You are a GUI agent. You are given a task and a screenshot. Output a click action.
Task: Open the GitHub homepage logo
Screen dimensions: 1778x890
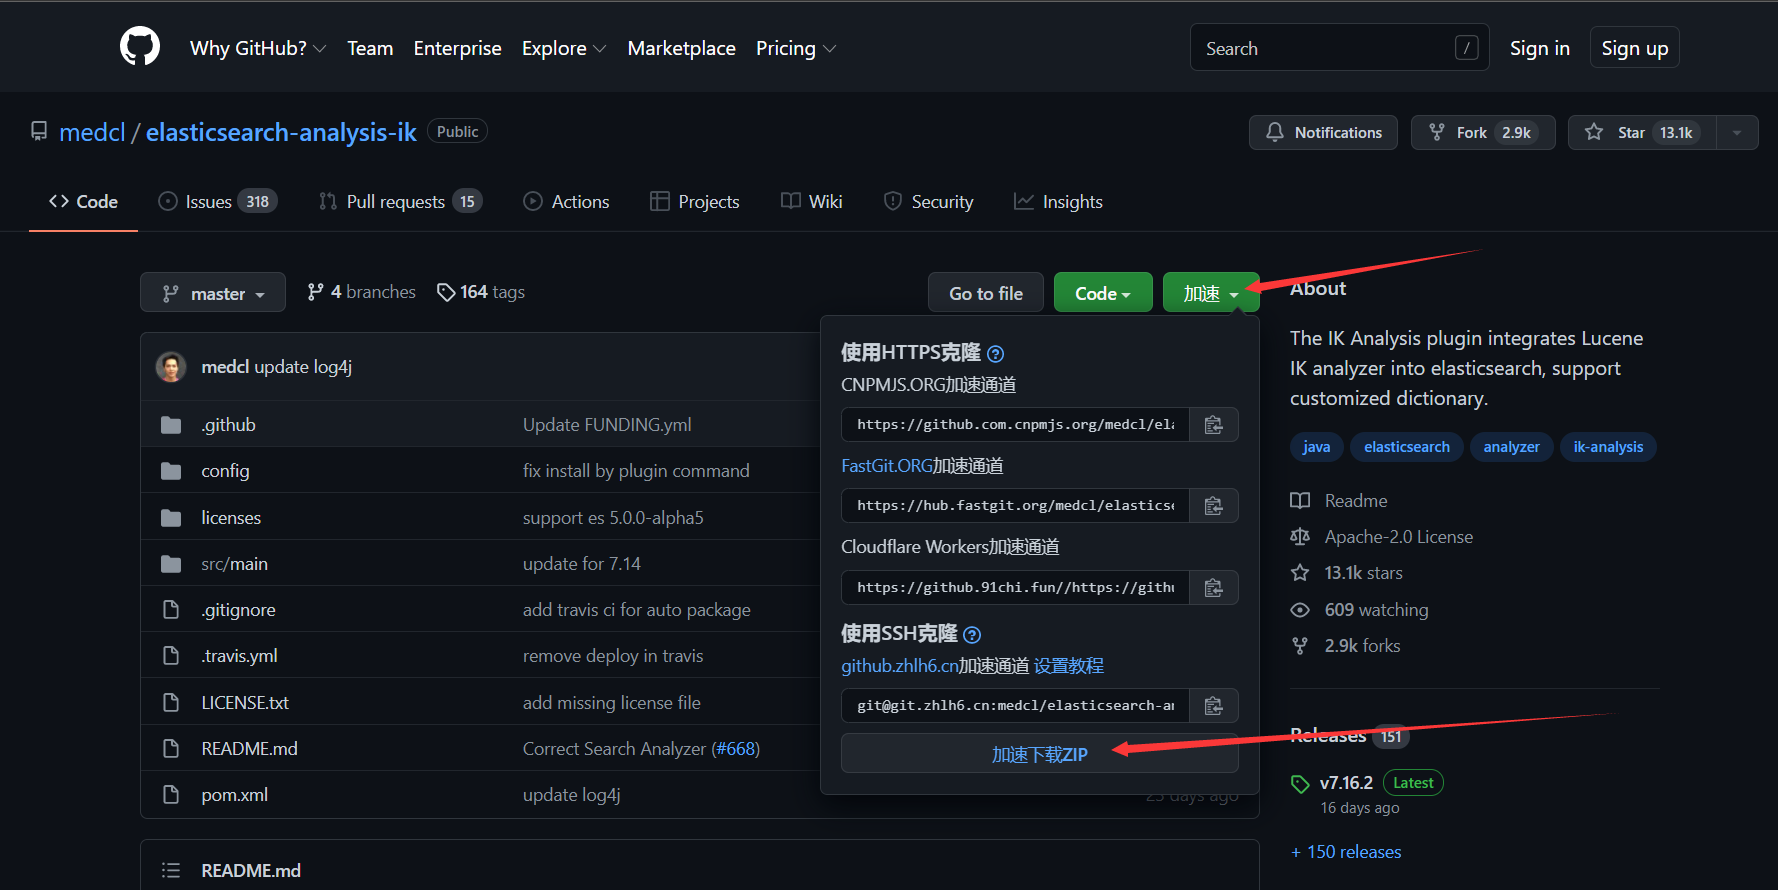pyautogui.click(x=140, y=47)
